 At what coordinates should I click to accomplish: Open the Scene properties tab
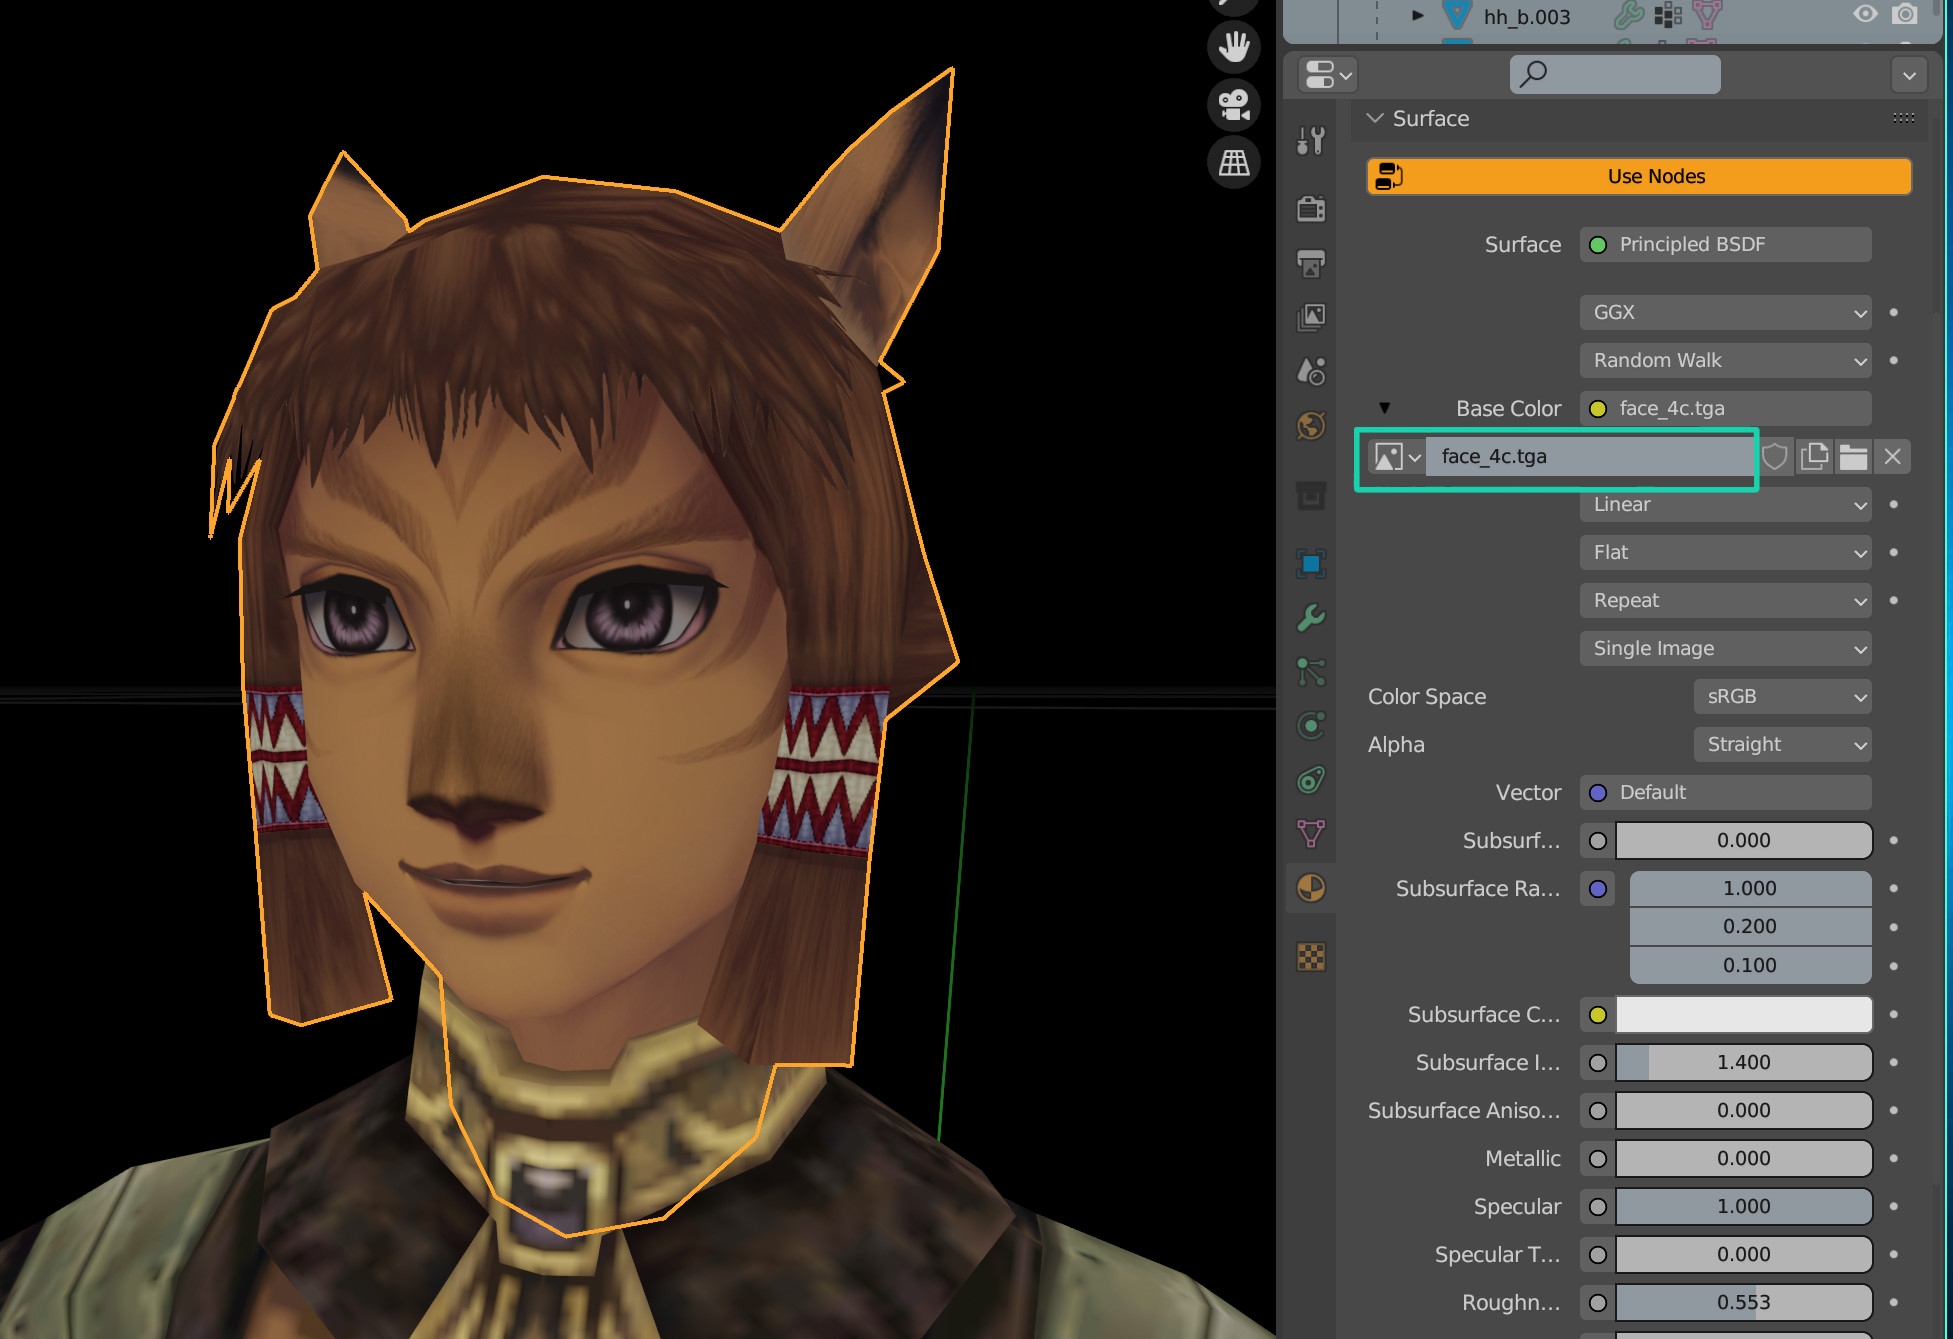click(x=1311, y=371)
